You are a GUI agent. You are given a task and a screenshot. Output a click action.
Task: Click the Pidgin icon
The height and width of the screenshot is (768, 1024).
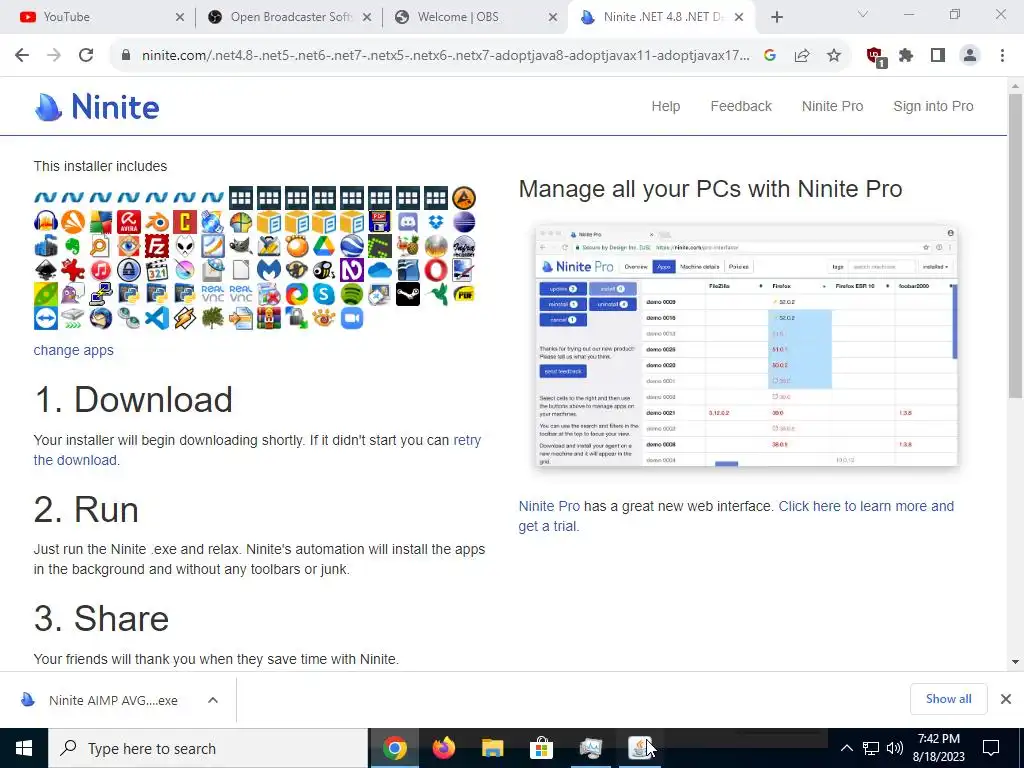coord(73,295)
